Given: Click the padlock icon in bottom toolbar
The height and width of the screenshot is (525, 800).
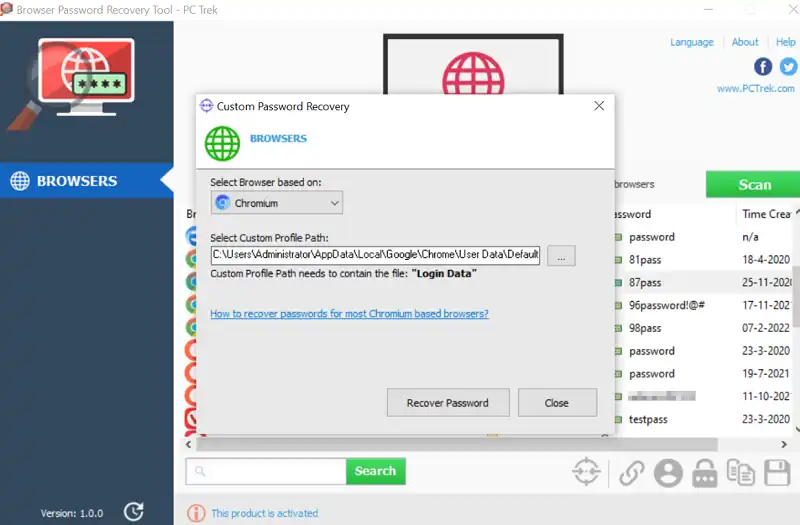Looking at the screenshot, I should (x=705, y=472).
